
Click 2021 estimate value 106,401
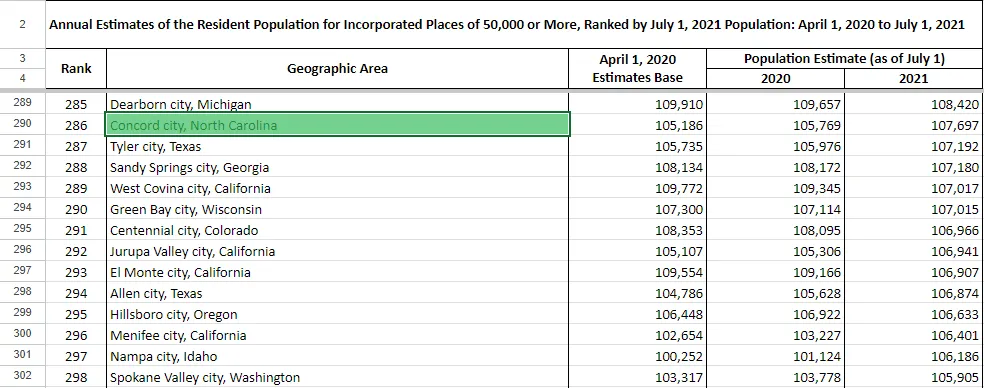click(x=914, y=335)
